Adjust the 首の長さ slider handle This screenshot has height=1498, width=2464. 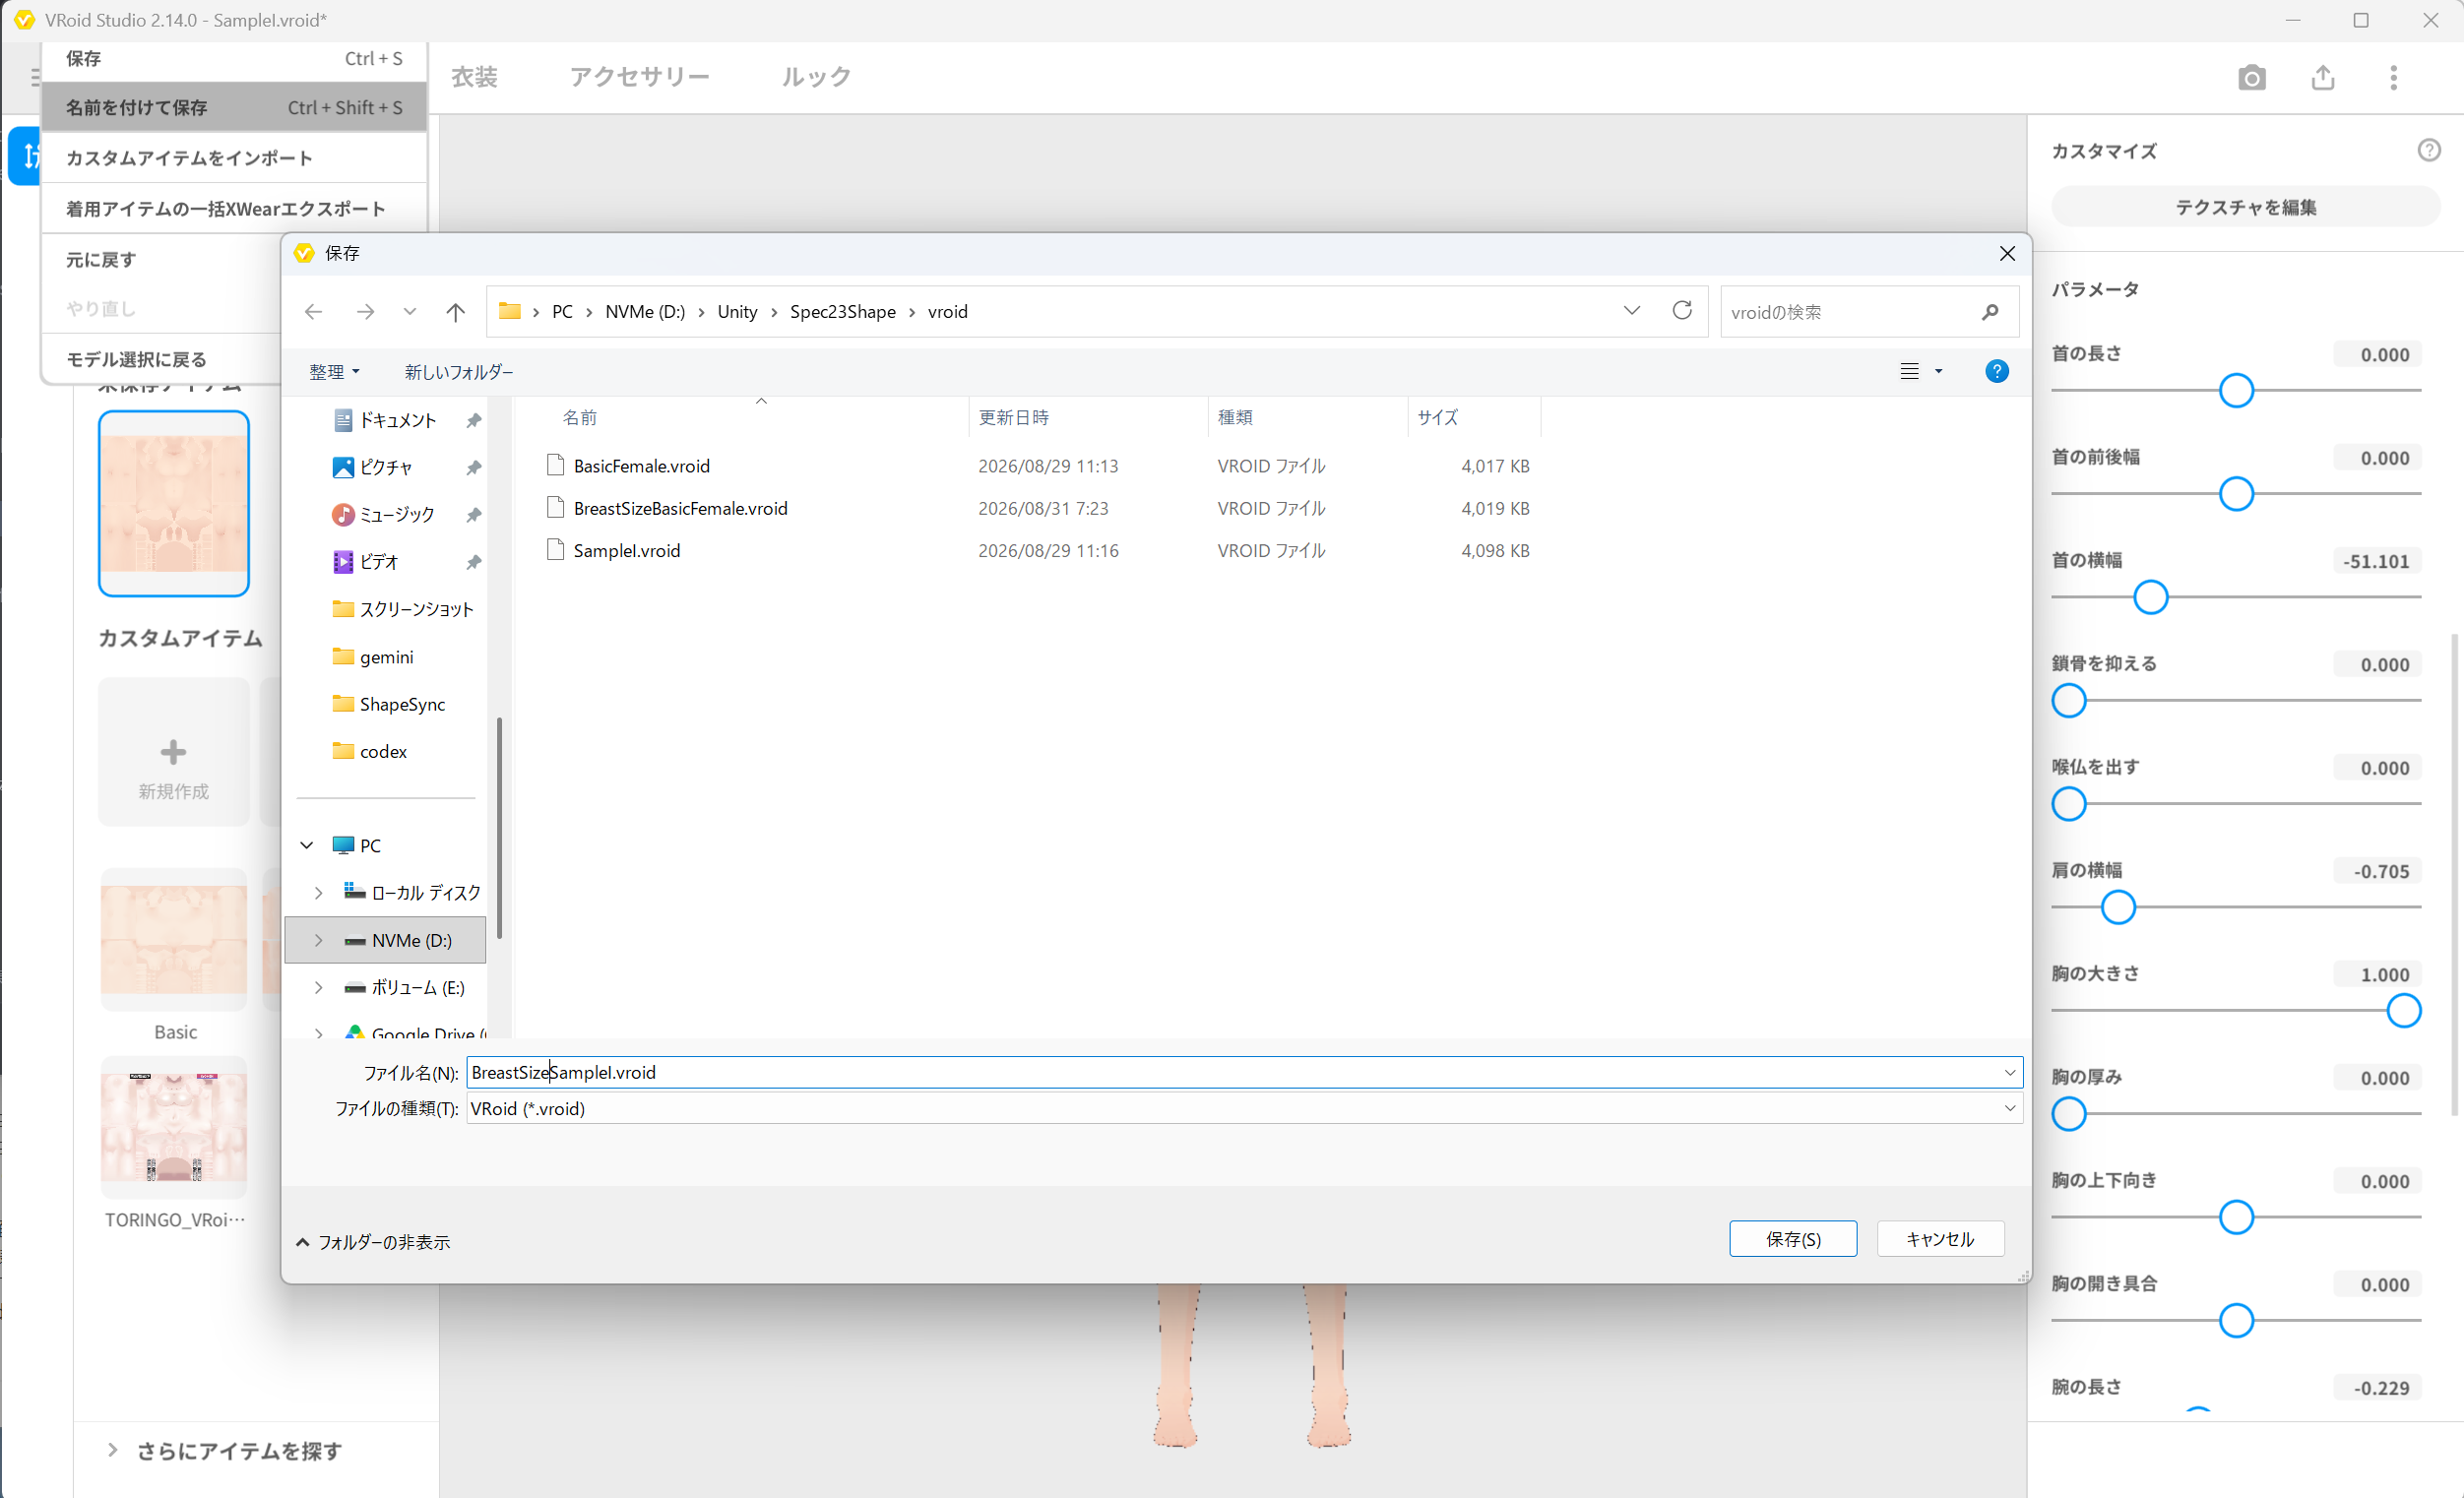point(2236,391)
